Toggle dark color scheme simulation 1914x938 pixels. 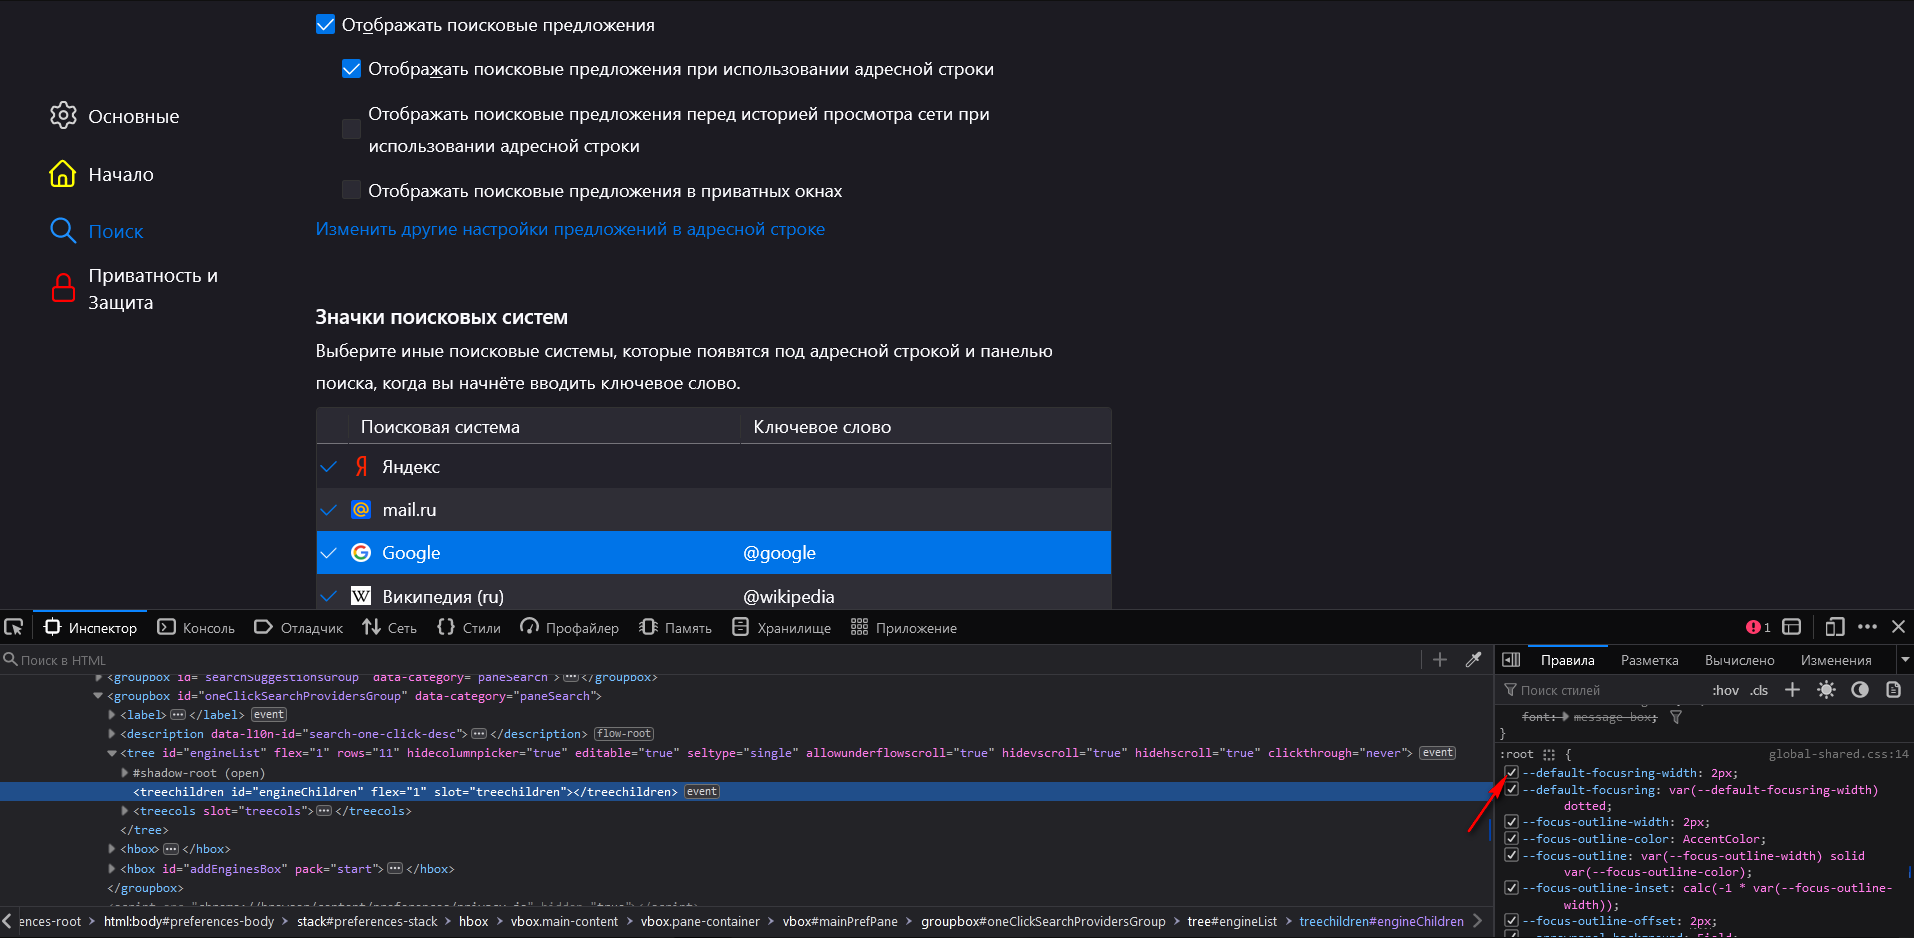tap(1860, 690)
